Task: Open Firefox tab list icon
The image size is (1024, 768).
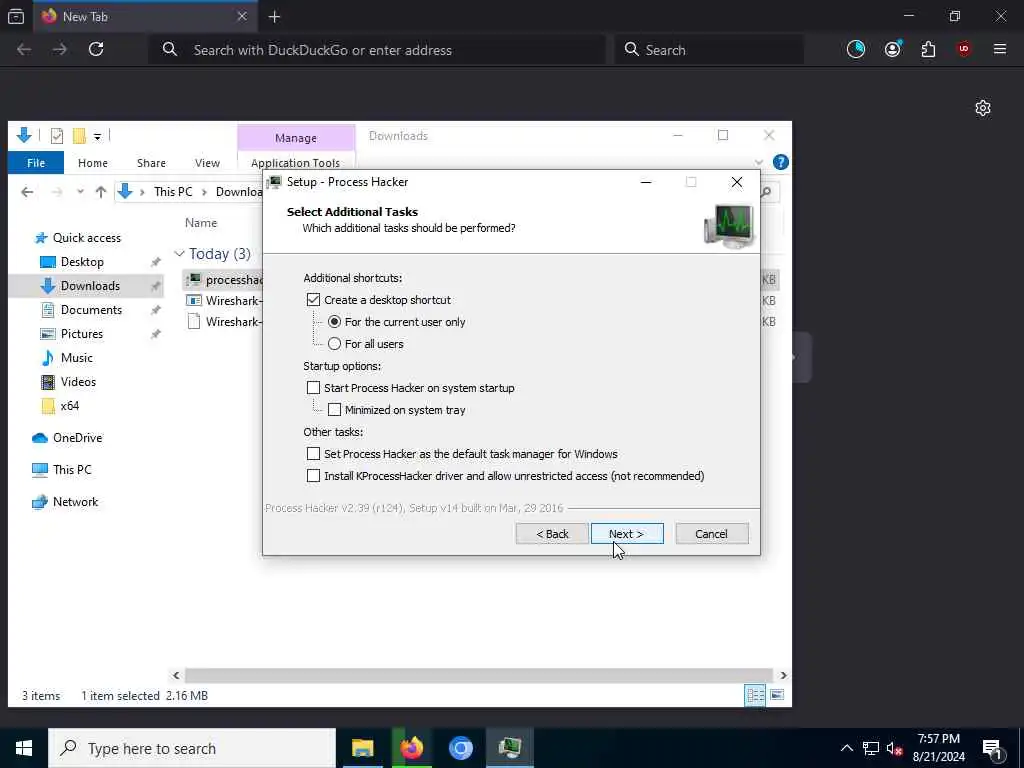Action: coord(16,16)
